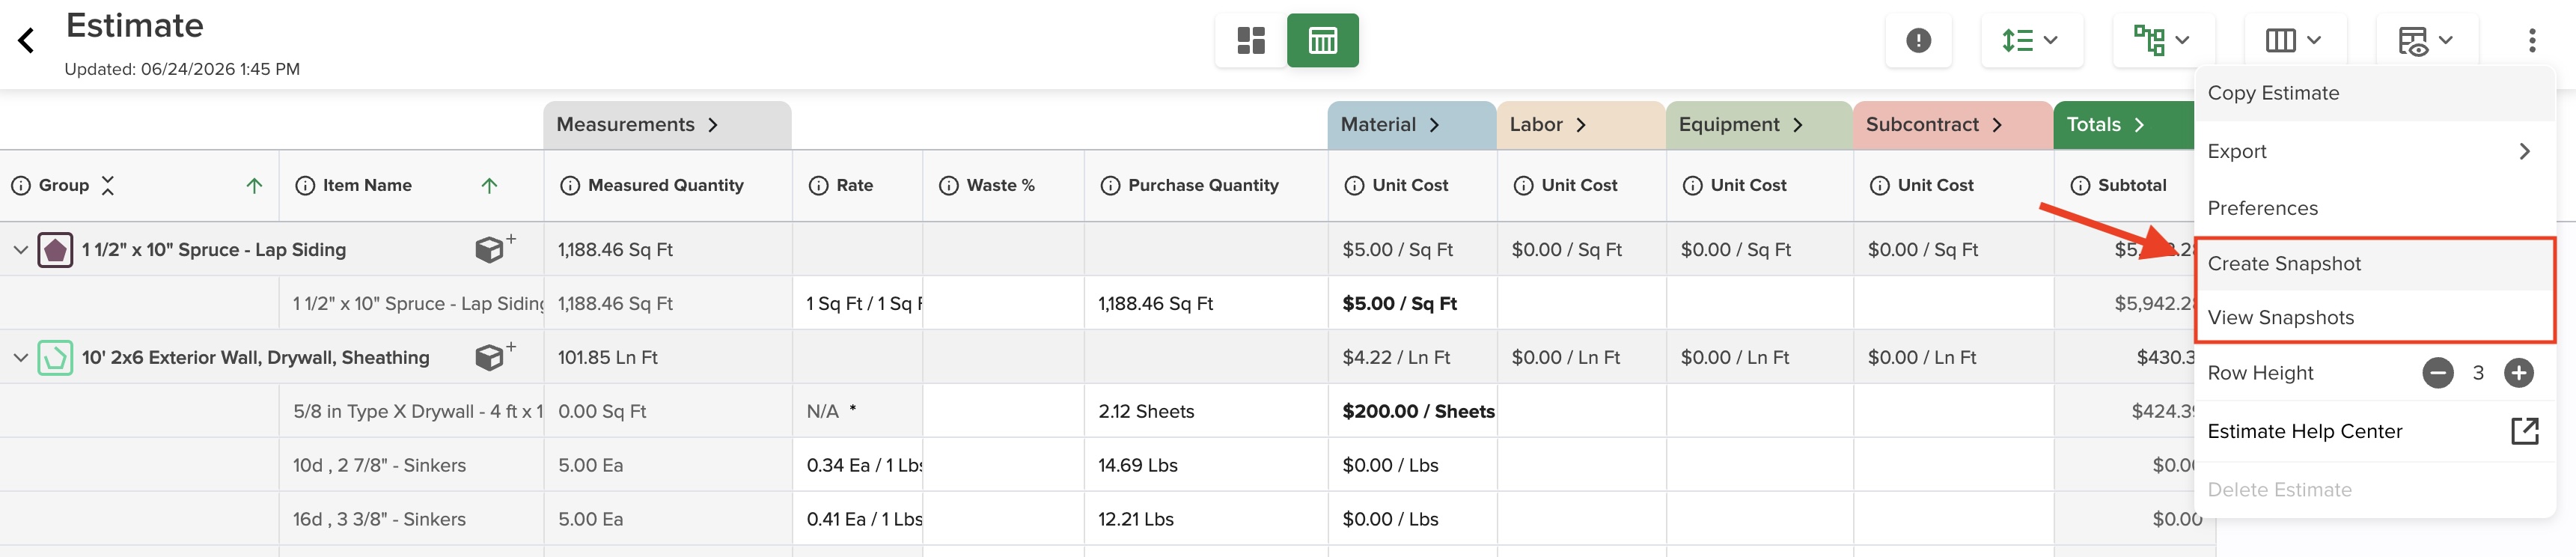This screenshot has width=2576, height=557.
Task: Toggle ascending sort arrow on Item Name column
Action: [x=489, y=186]
